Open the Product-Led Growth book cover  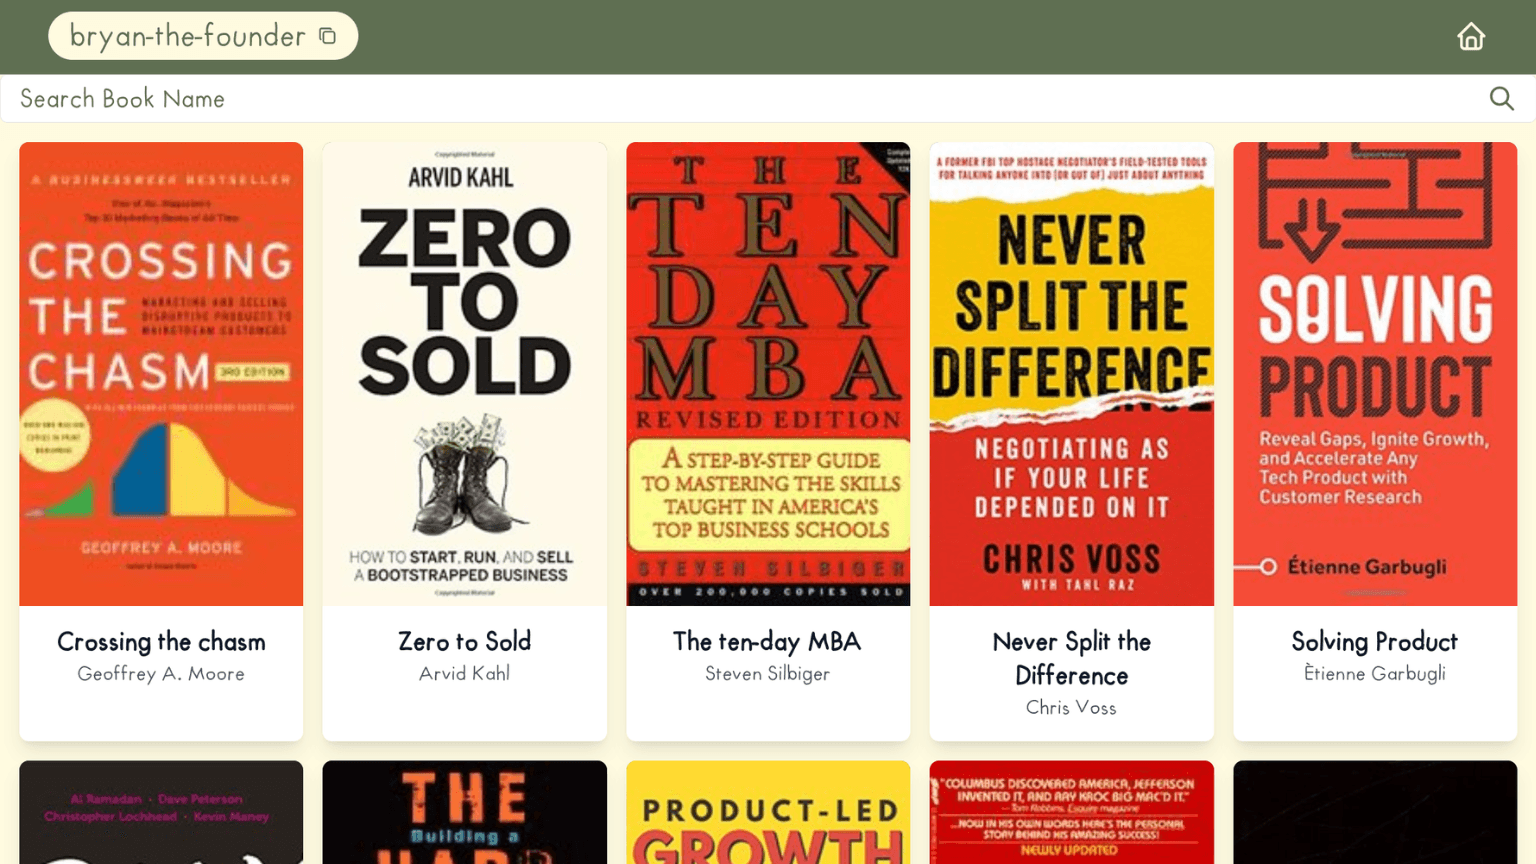(x=768, y=812)
